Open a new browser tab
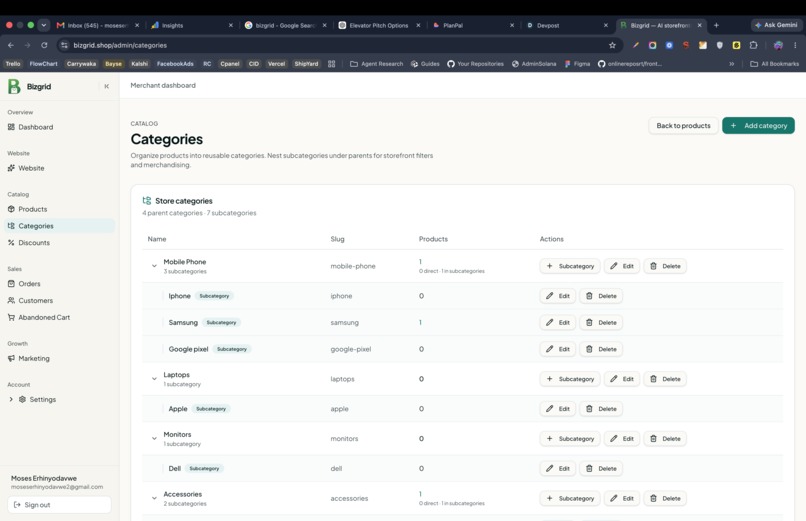This screenshot has height=521, width=806. 716,25
